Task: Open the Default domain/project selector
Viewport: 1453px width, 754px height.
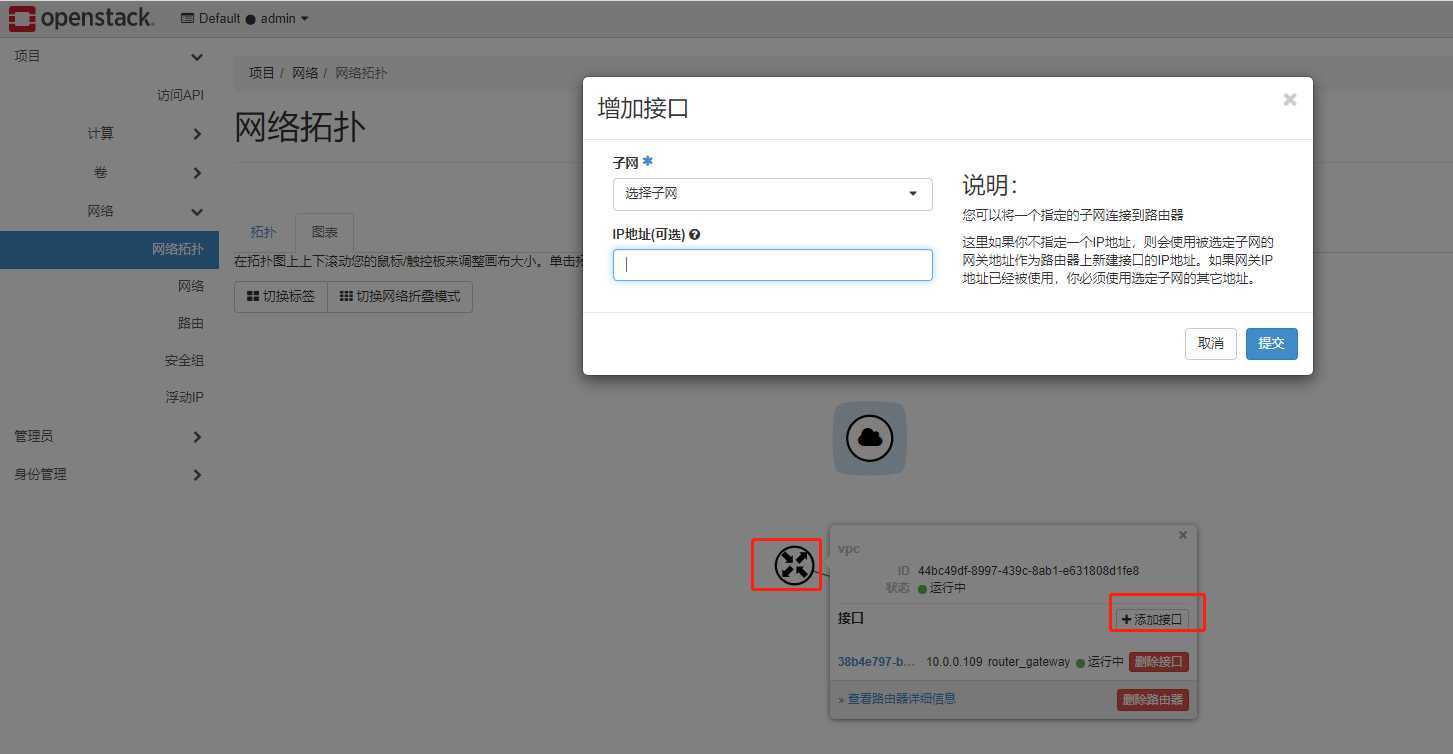Action: (x=210, y=18)
